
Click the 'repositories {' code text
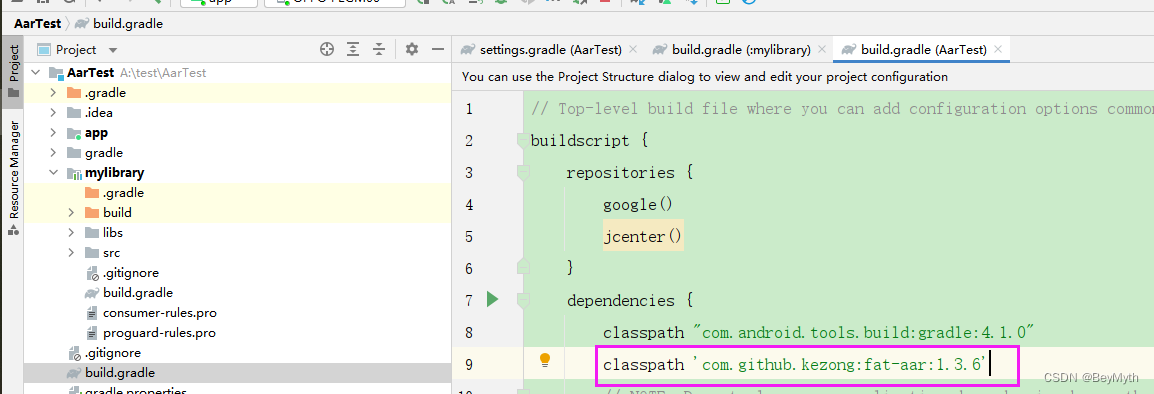(x=630, y=172)
